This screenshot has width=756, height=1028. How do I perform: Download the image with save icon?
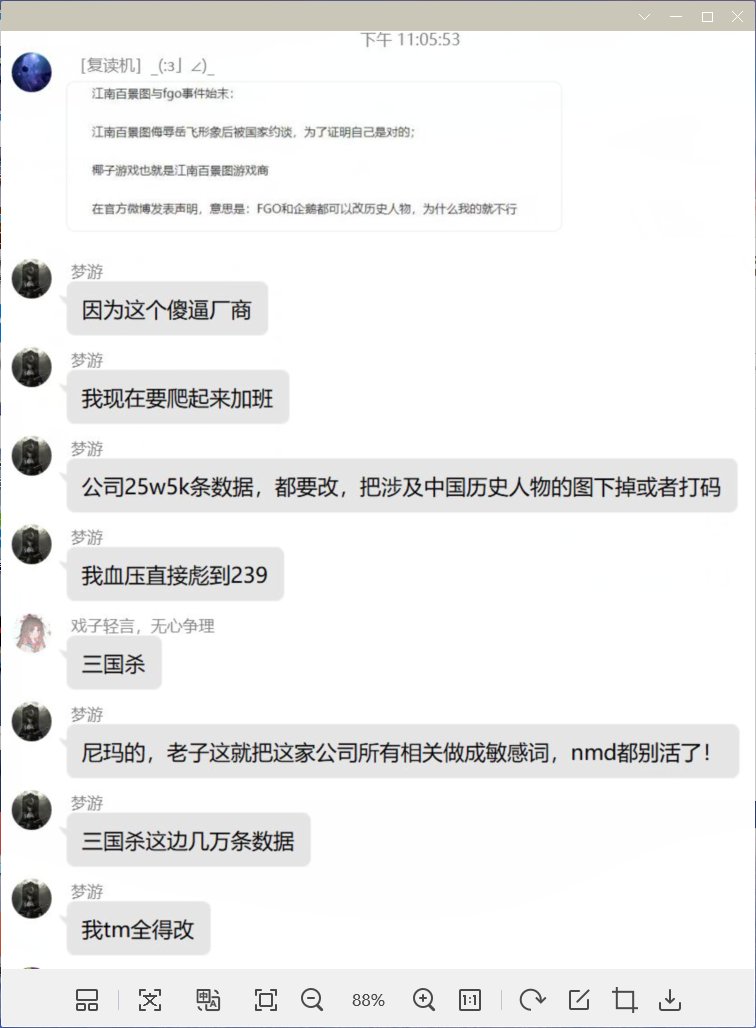tap(669, 1000)
